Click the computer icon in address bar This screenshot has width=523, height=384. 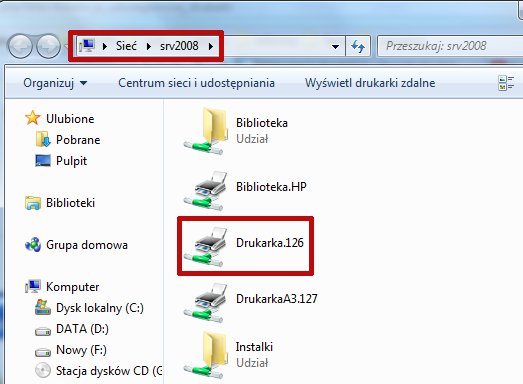point(87,46)
